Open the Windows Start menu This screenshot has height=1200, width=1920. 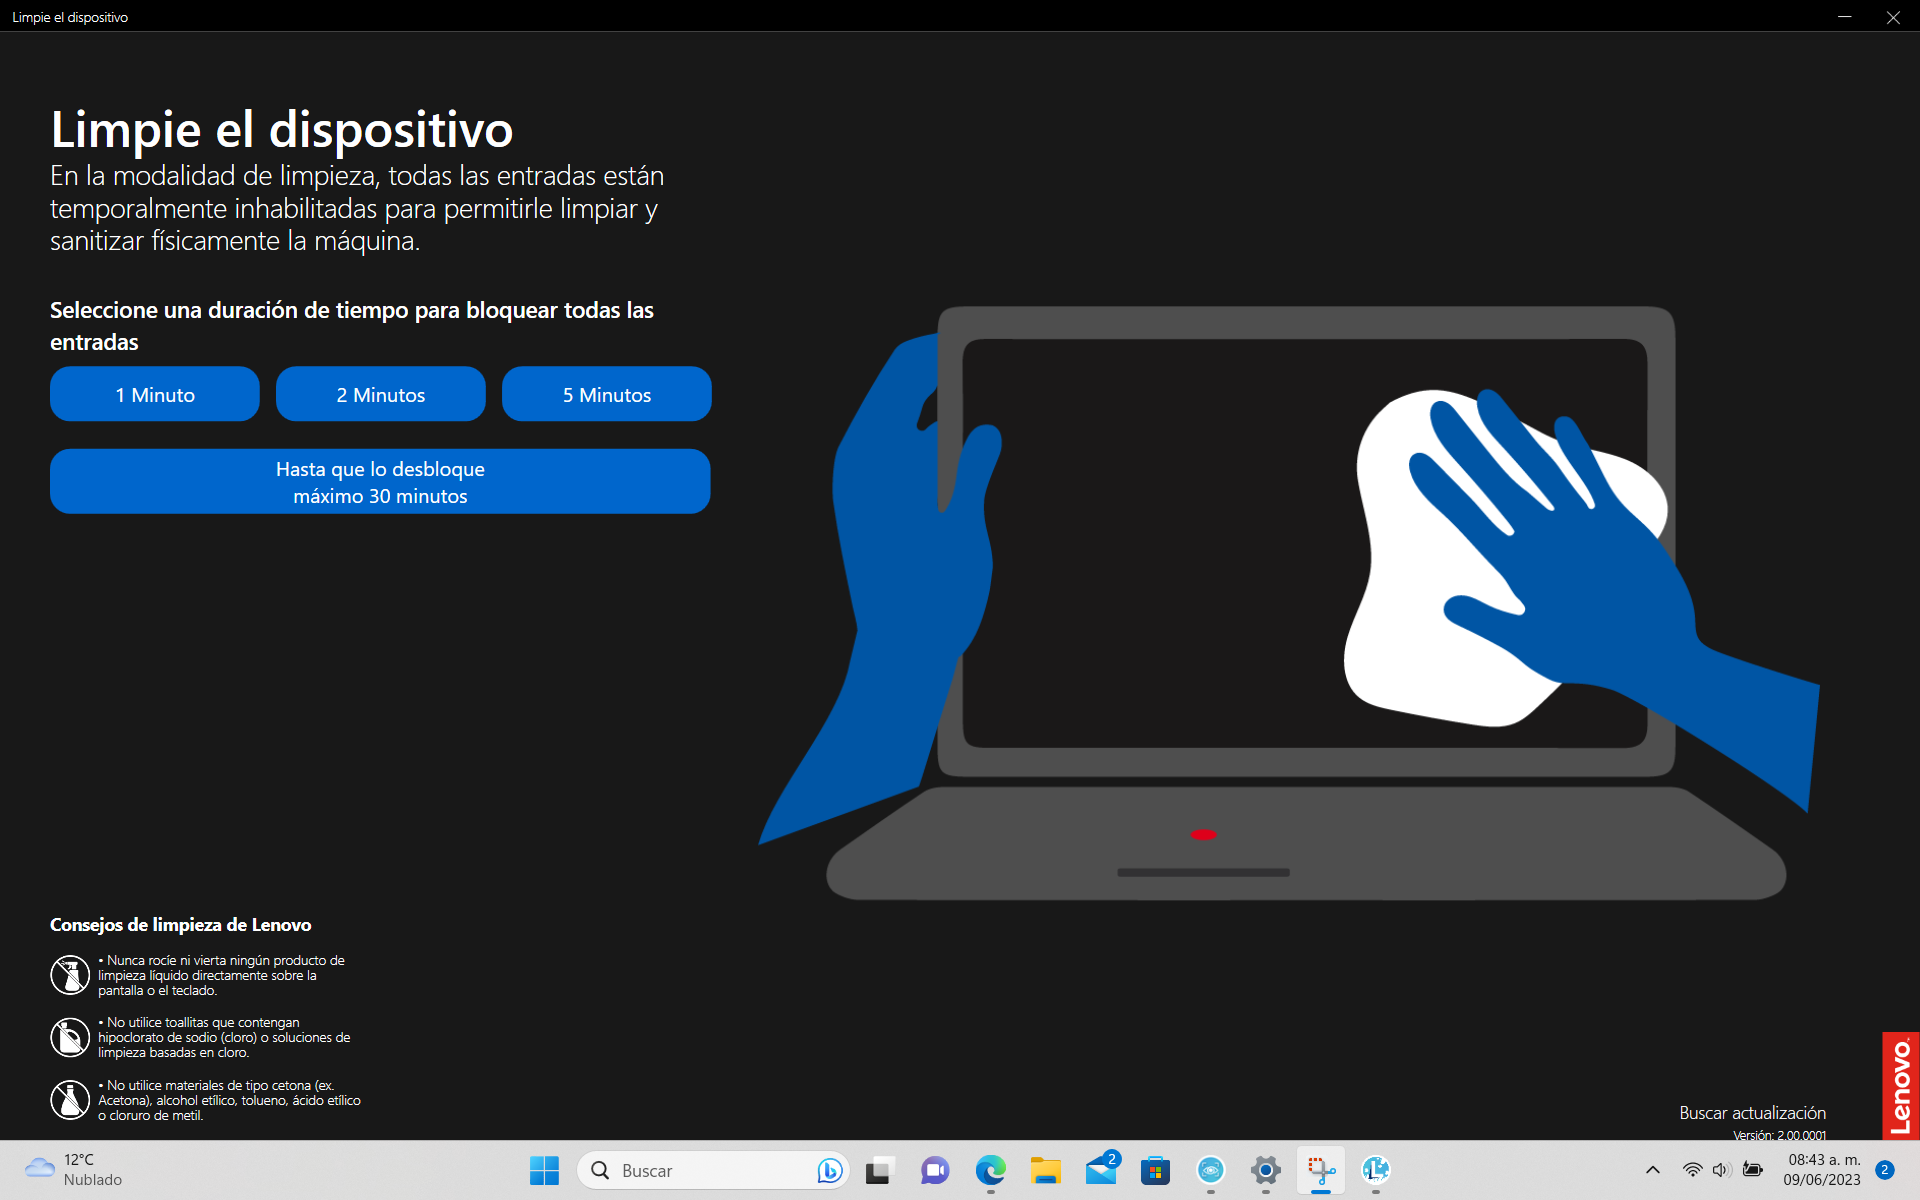pos(544,1170)
